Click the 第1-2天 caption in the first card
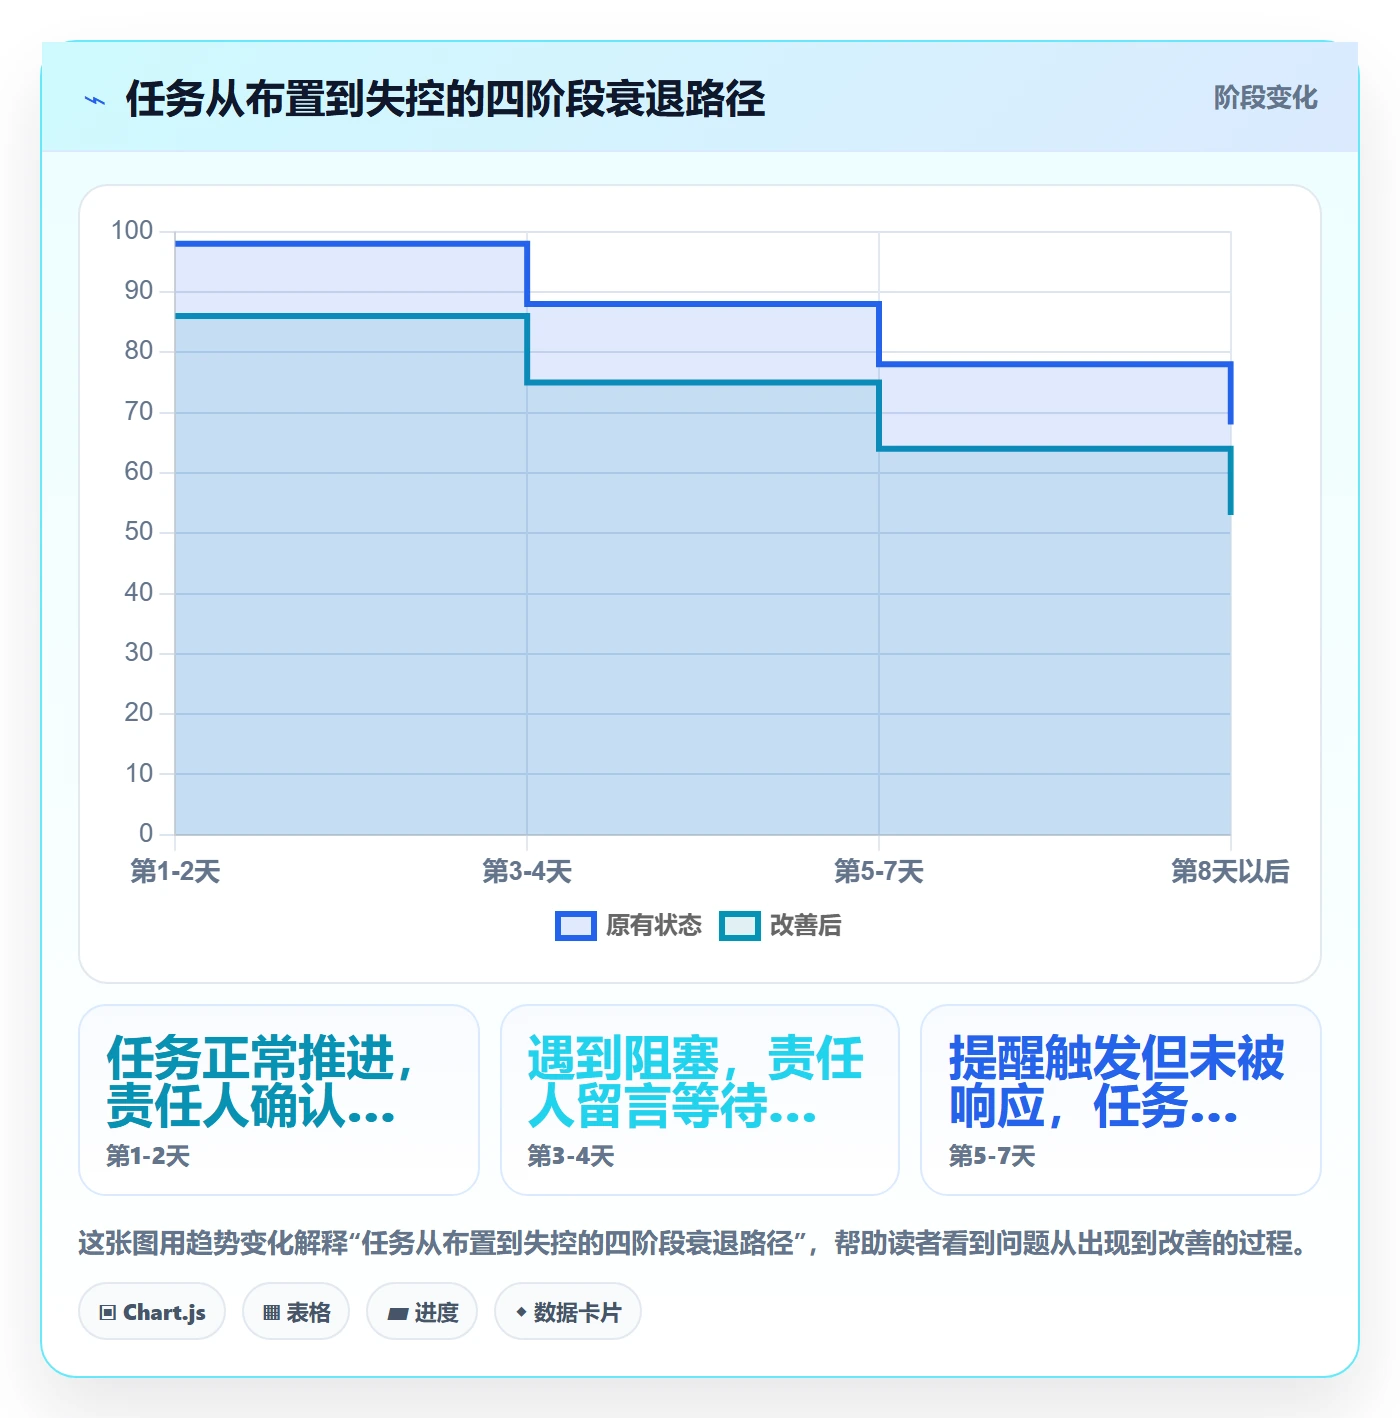The image size is (1400, 1418). (x=148, y=1157)
